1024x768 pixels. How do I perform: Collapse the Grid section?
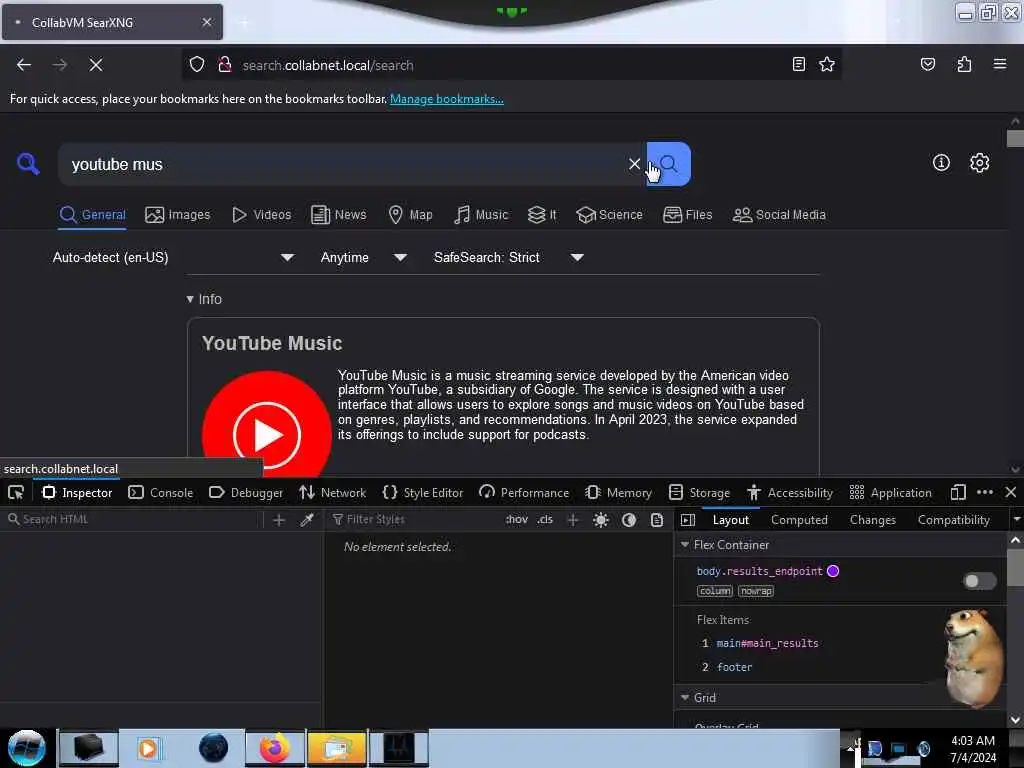click(x=685, y=697)
